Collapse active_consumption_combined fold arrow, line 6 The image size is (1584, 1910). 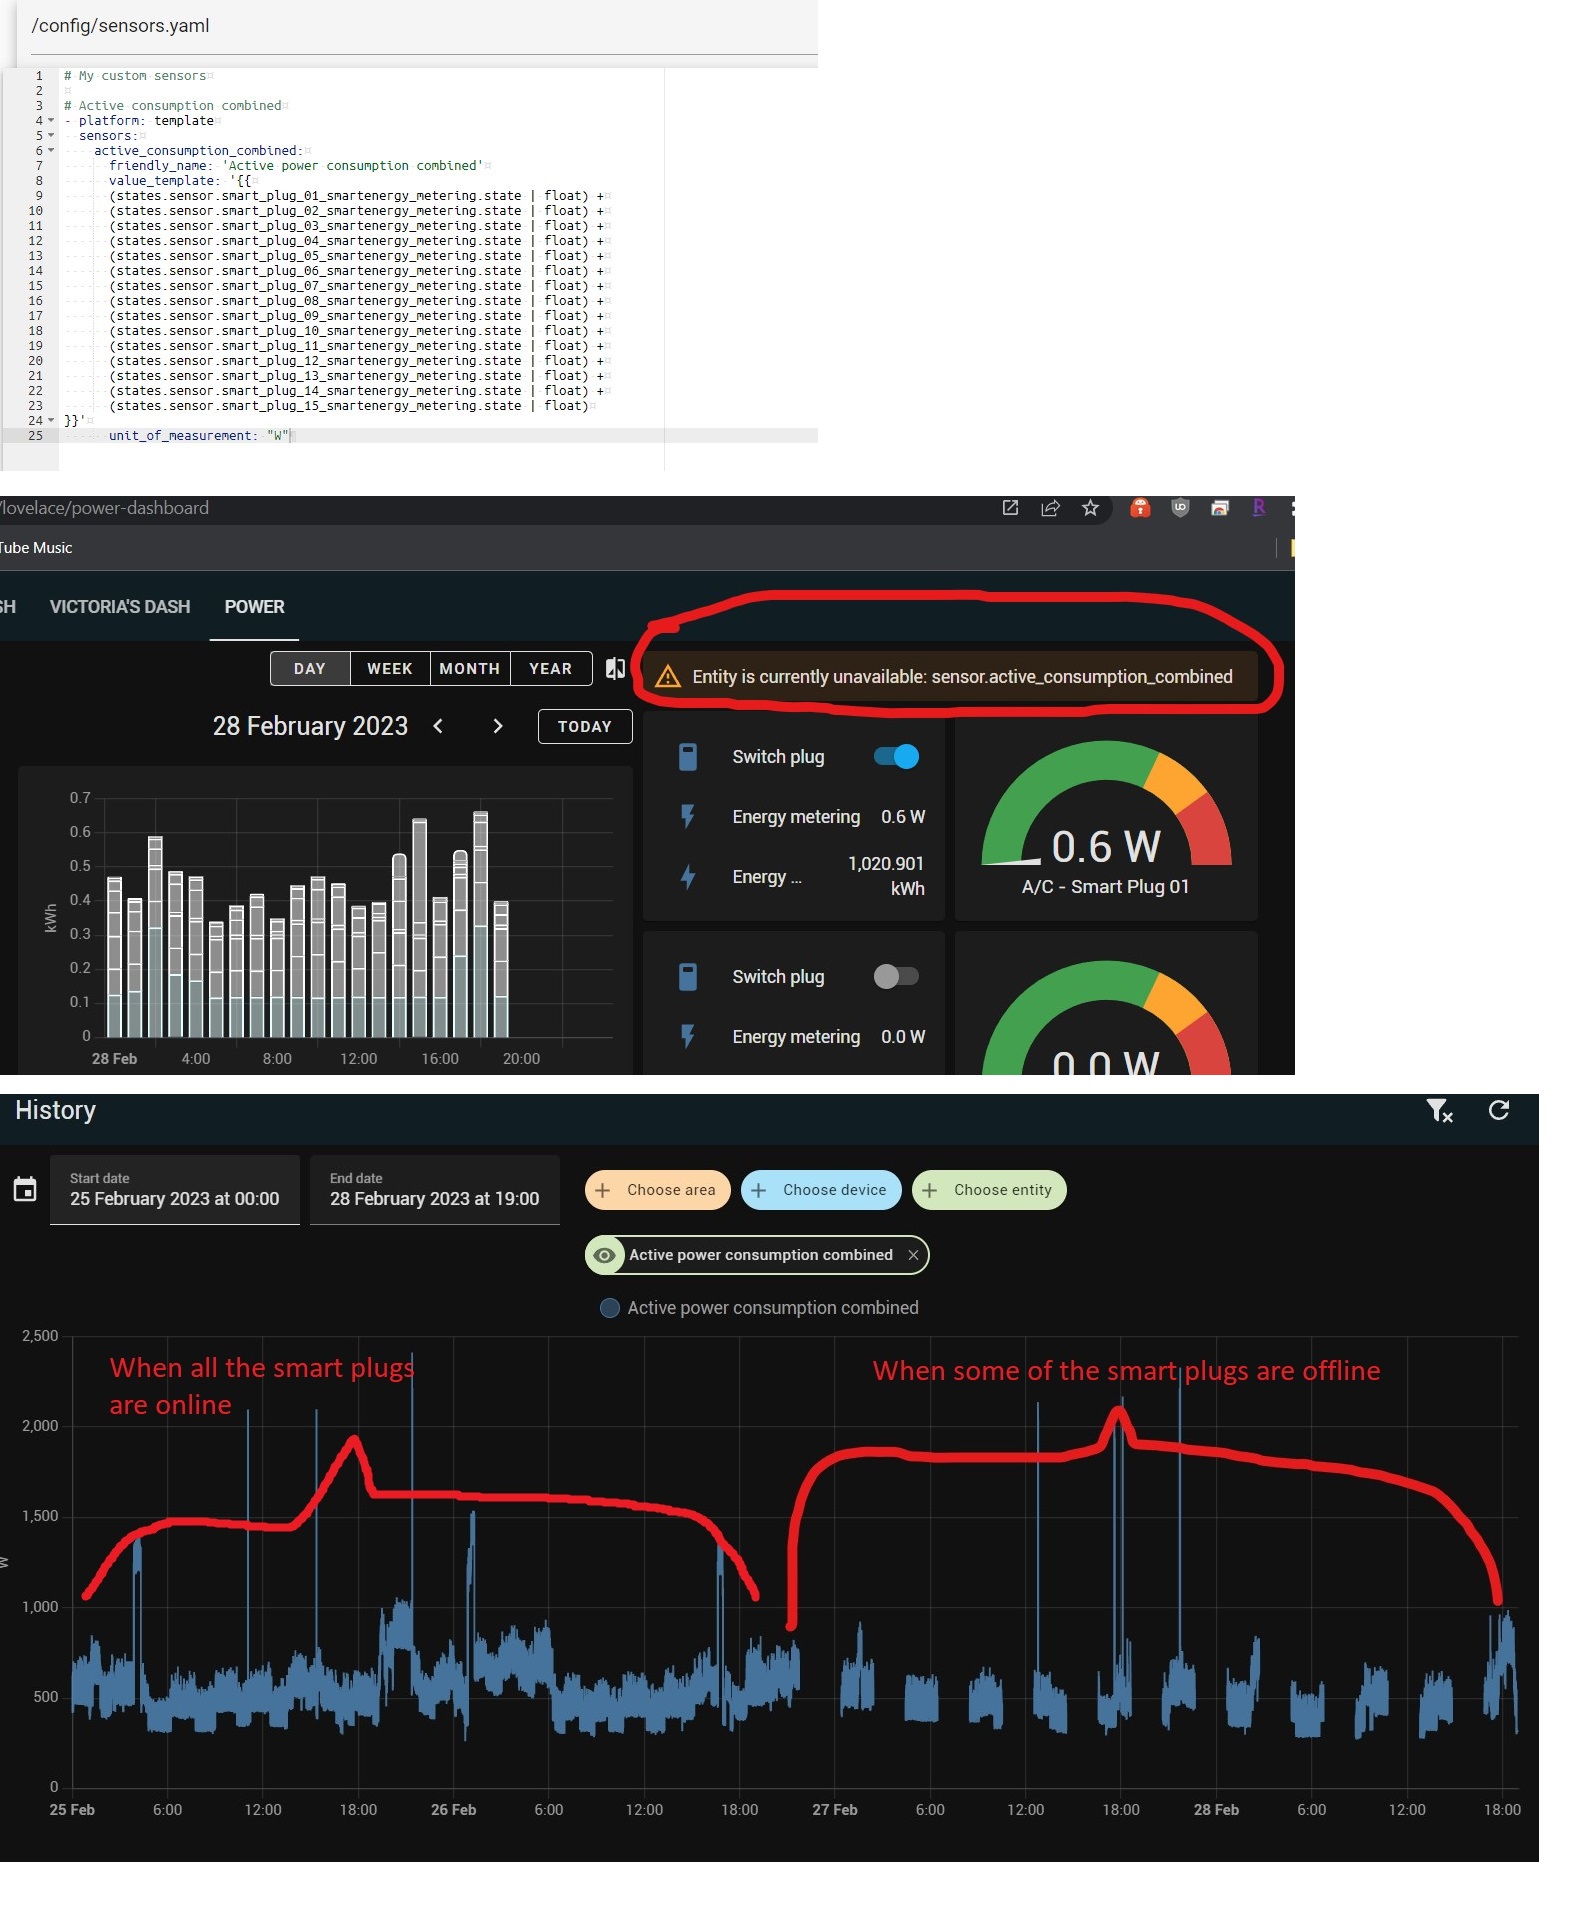(x=51, y=151)
